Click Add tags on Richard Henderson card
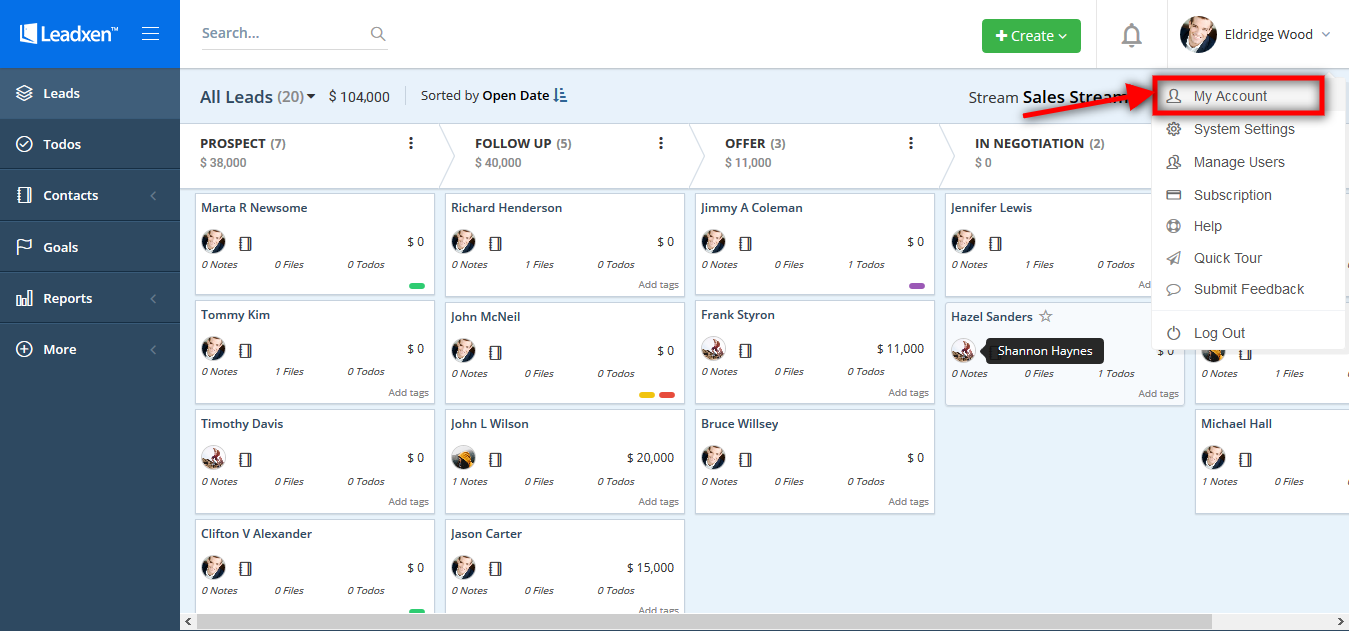Viewport: 1349px width, 631px height. 659,285
